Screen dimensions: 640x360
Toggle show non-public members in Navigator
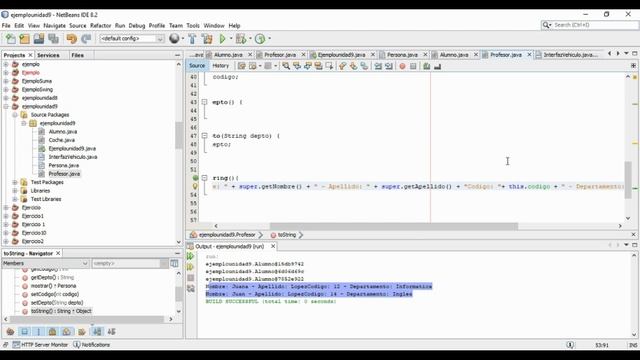[53, 331]
